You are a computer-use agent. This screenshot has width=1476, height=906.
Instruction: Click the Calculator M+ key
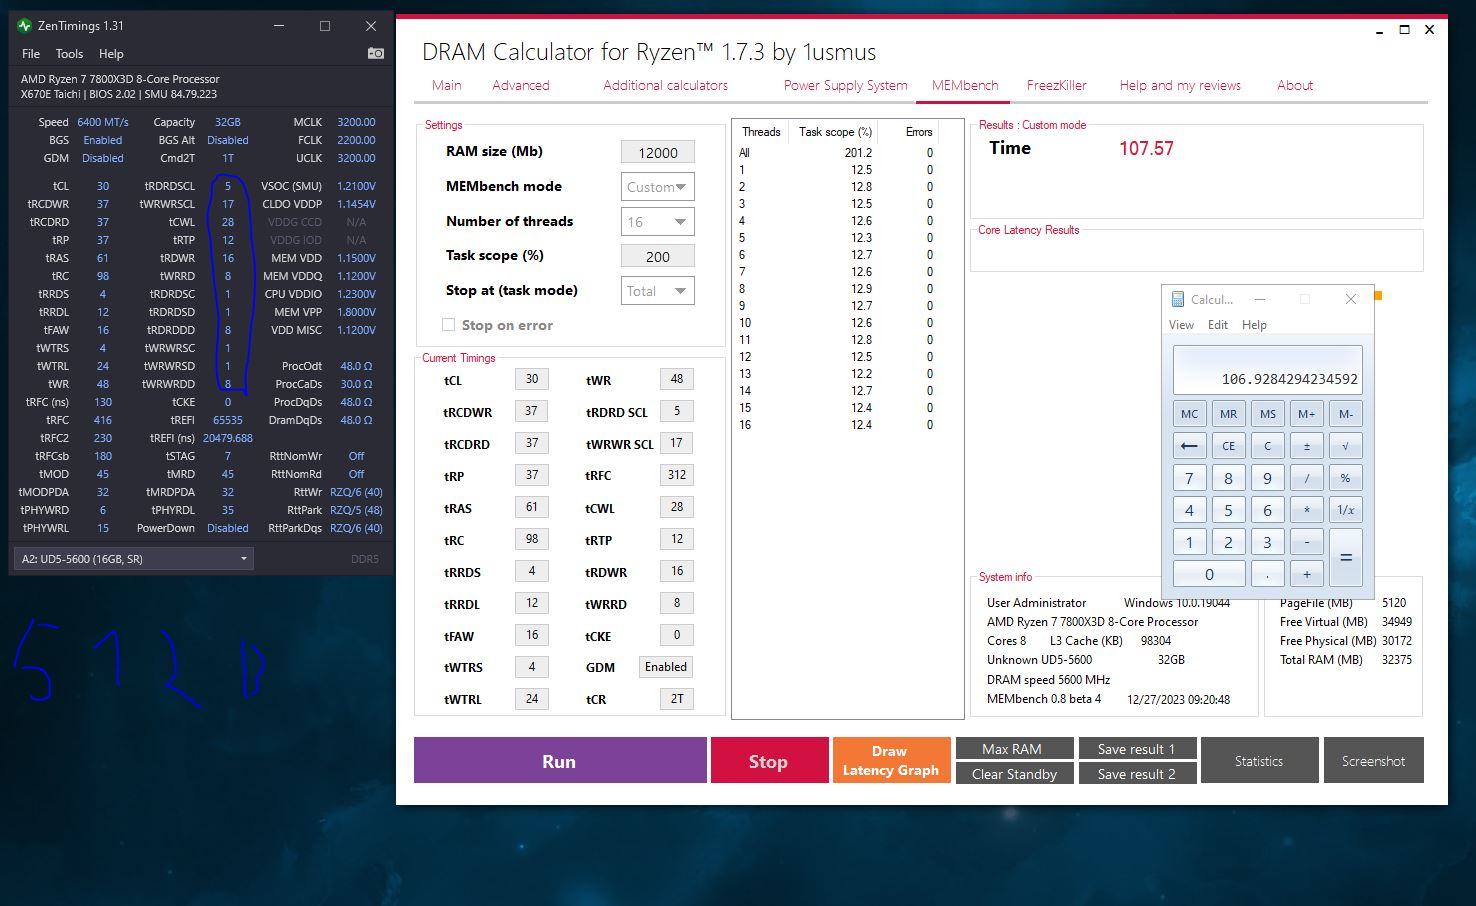(x=1306, y=414)
